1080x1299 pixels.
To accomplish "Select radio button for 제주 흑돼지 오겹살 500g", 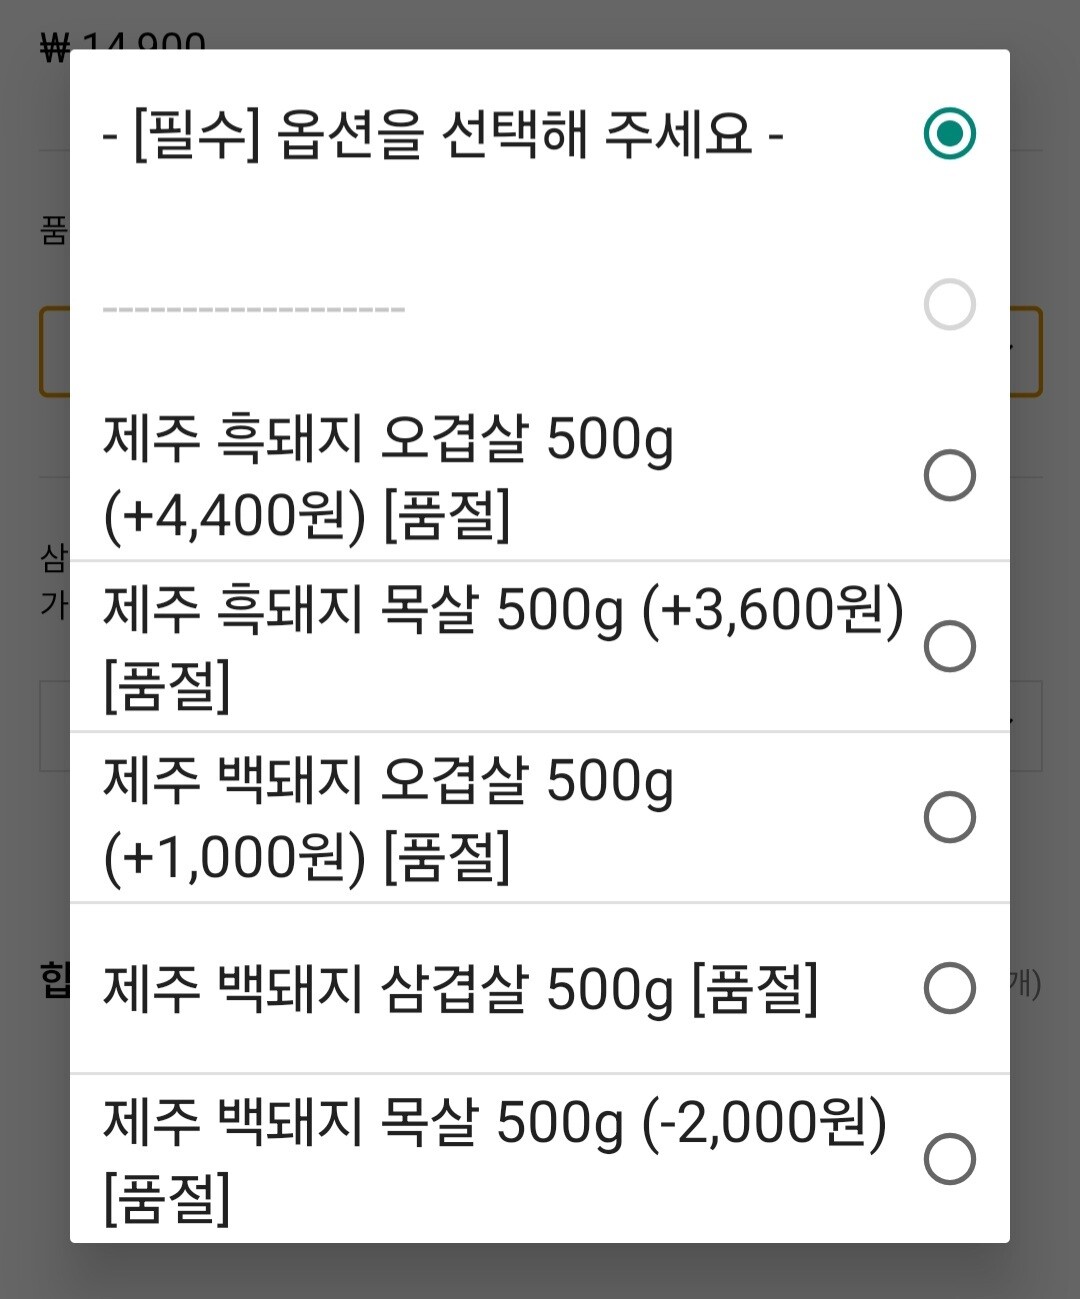I will [949, 475].
